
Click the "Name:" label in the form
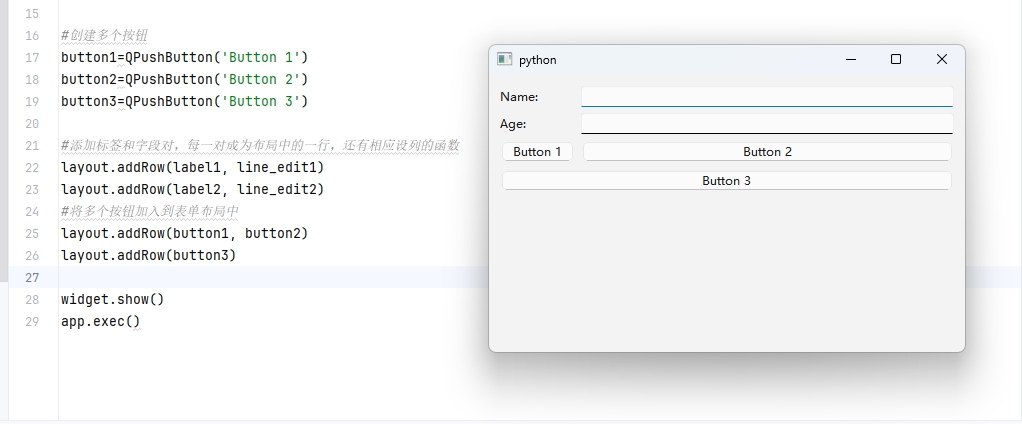519,97
